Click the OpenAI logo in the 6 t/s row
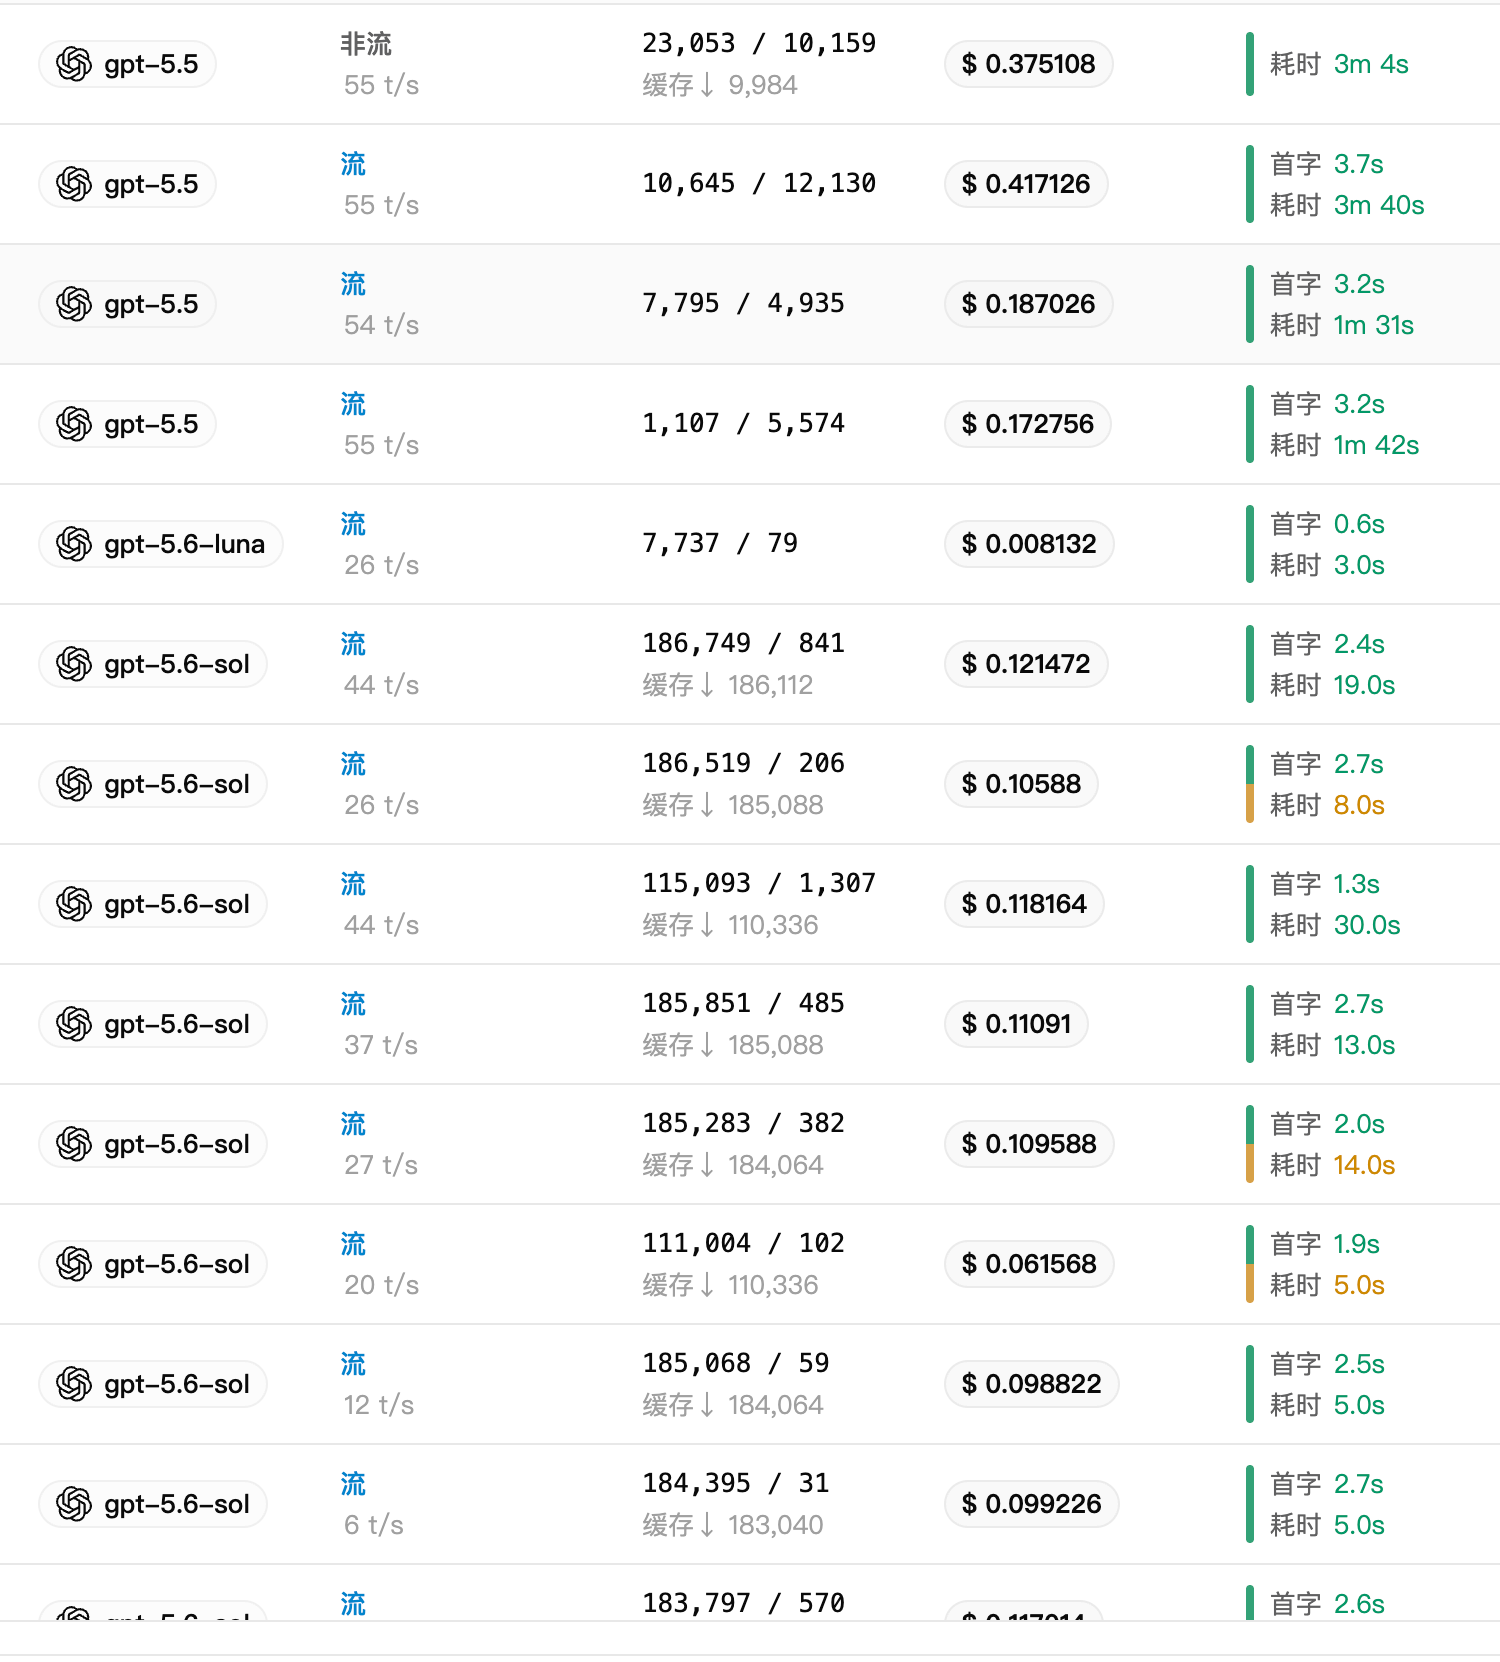 (x=74, y=1504)
